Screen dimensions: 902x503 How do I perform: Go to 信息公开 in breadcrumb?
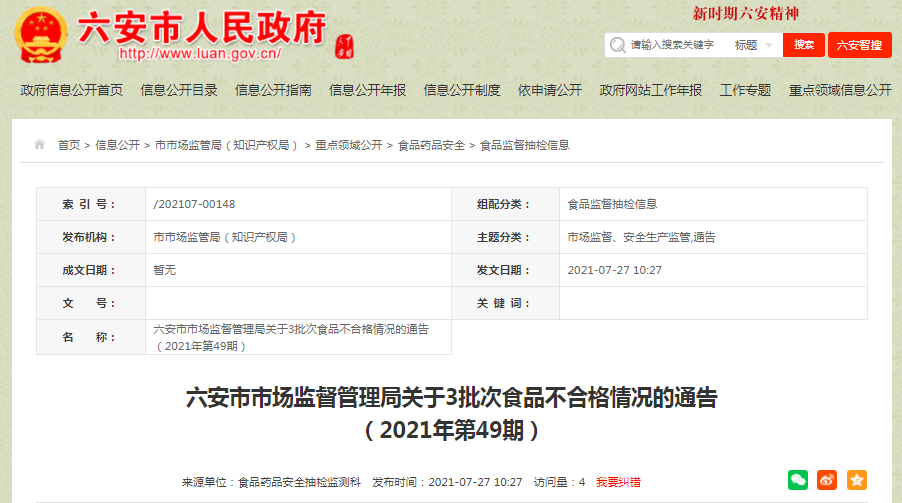point(117,145)
